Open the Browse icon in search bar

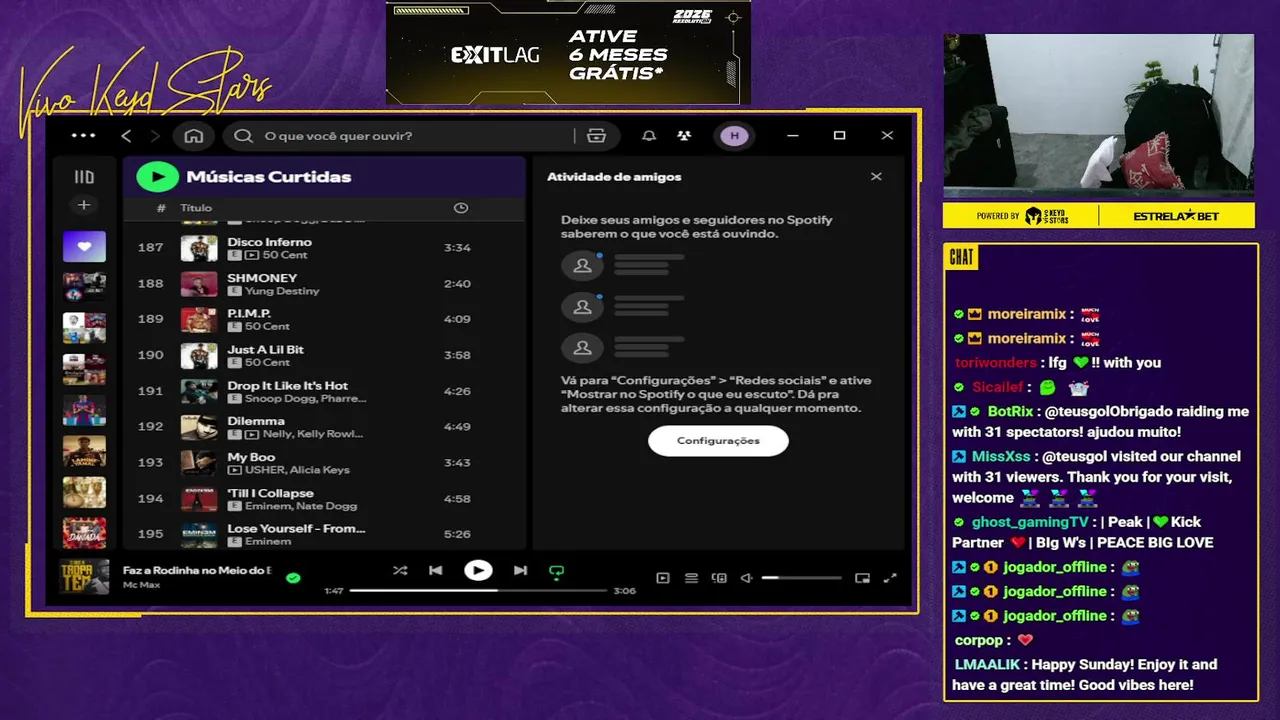point(597,136)
